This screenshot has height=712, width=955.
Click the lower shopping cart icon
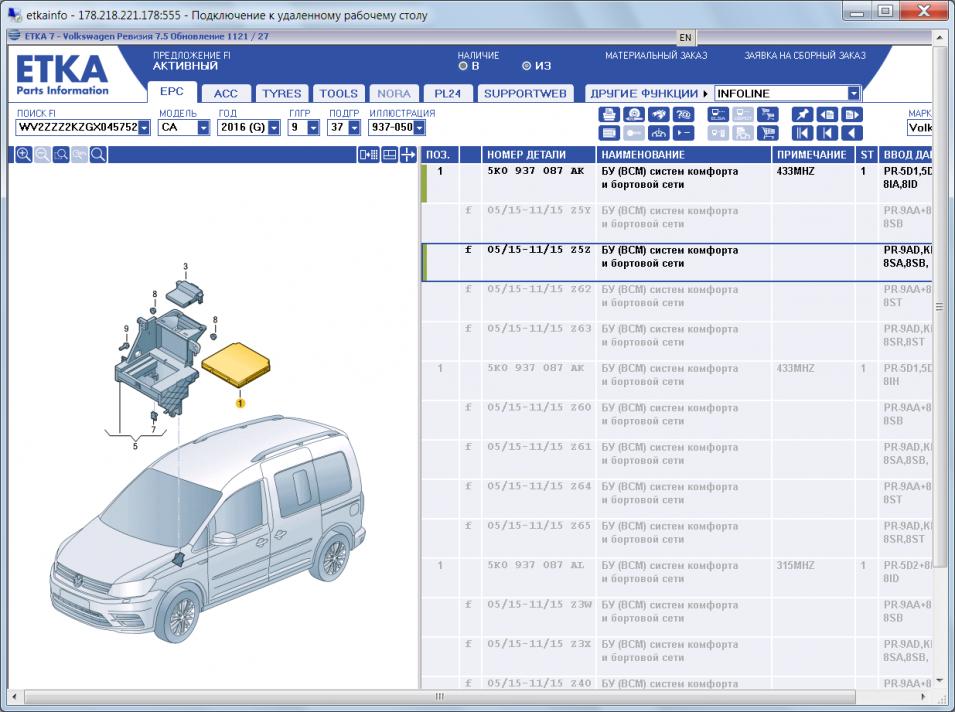(768, 133)
